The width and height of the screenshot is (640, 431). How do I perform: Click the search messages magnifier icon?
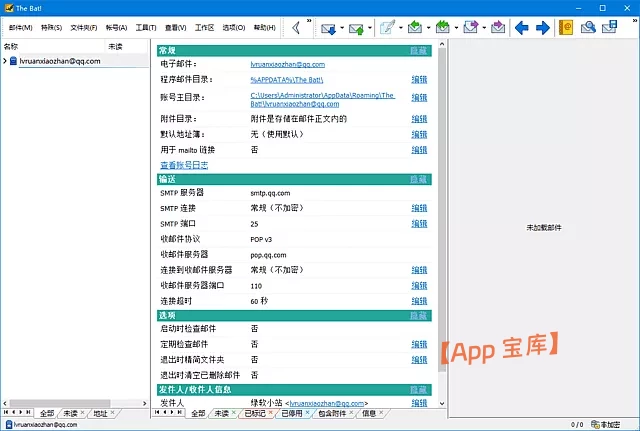point(589,28)
